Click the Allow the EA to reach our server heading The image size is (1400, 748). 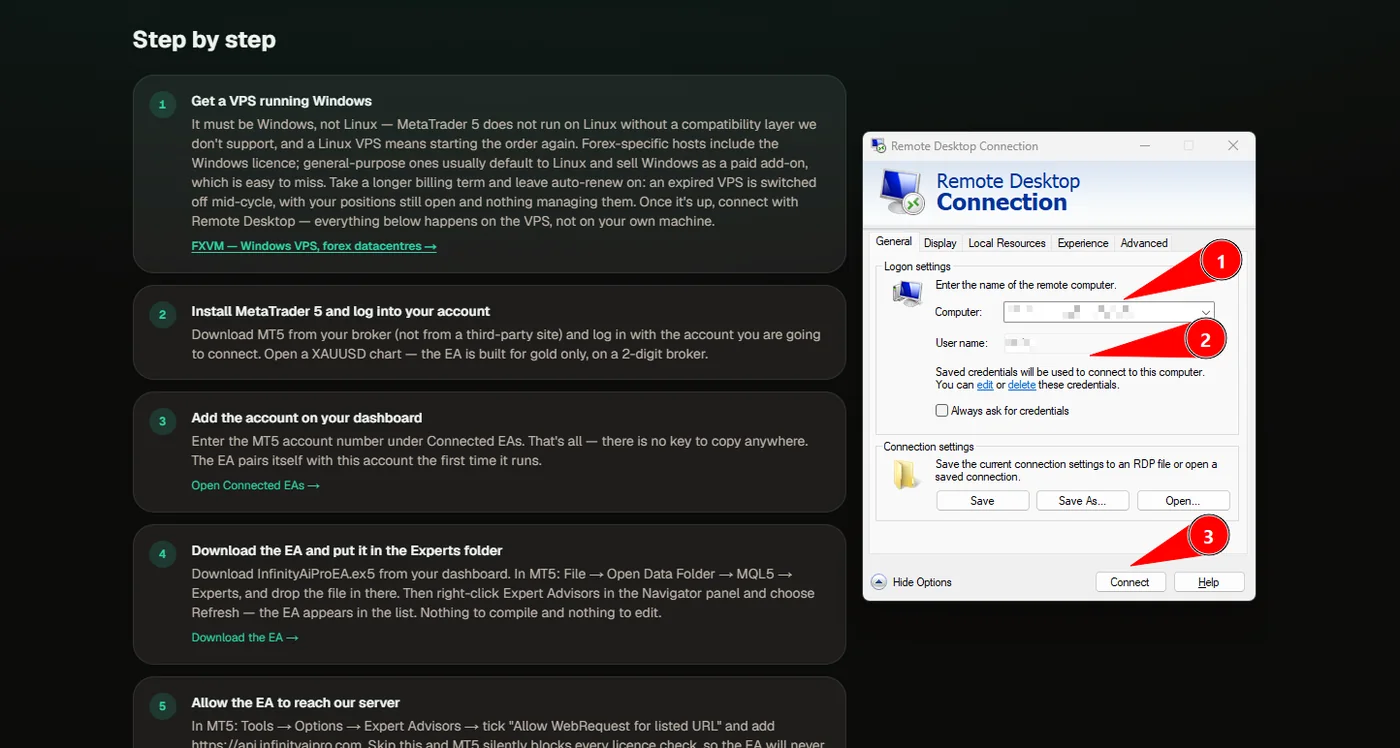point(296,703)
